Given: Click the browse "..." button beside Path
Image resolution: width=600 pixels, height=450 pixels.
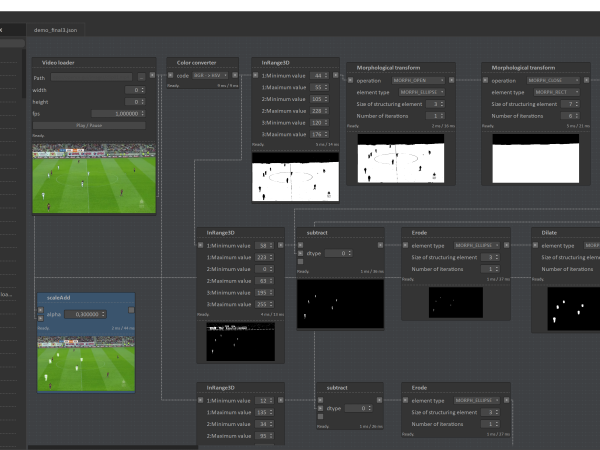Looking at the screenshot, I should pyautogui.click(x=141, y=76).
